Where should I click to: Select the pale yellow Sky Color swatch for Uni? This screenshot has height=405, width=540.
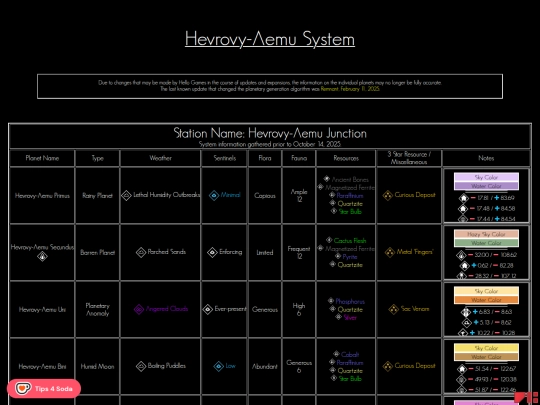[486, 291]
